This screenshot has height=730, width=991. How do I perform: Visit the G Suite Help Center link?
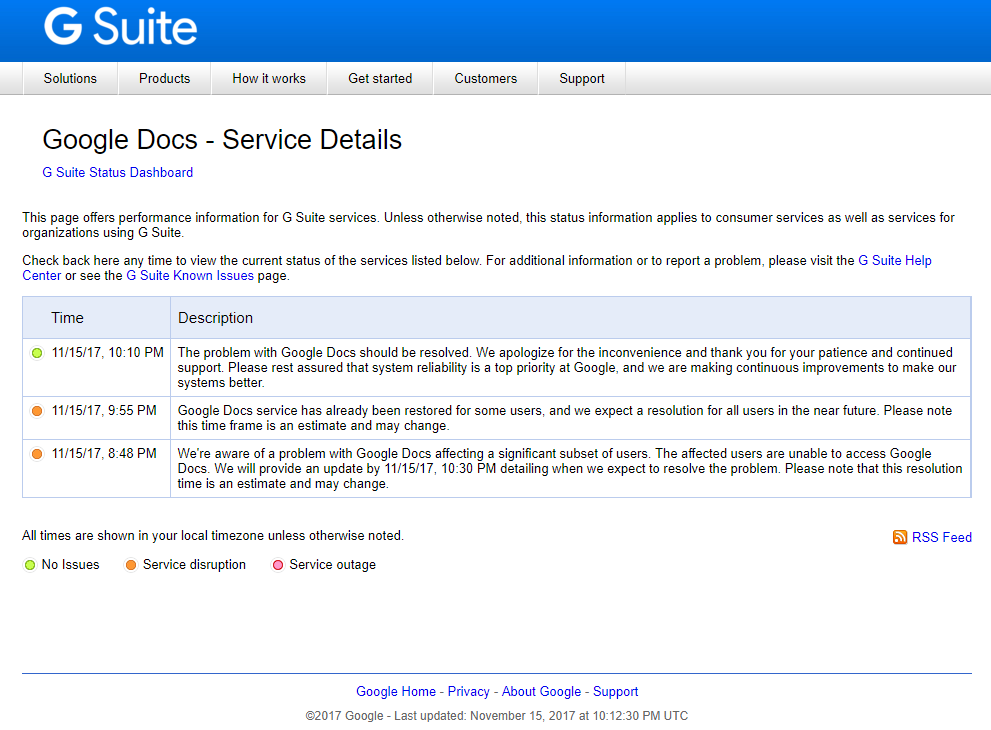tap(894, 260)
